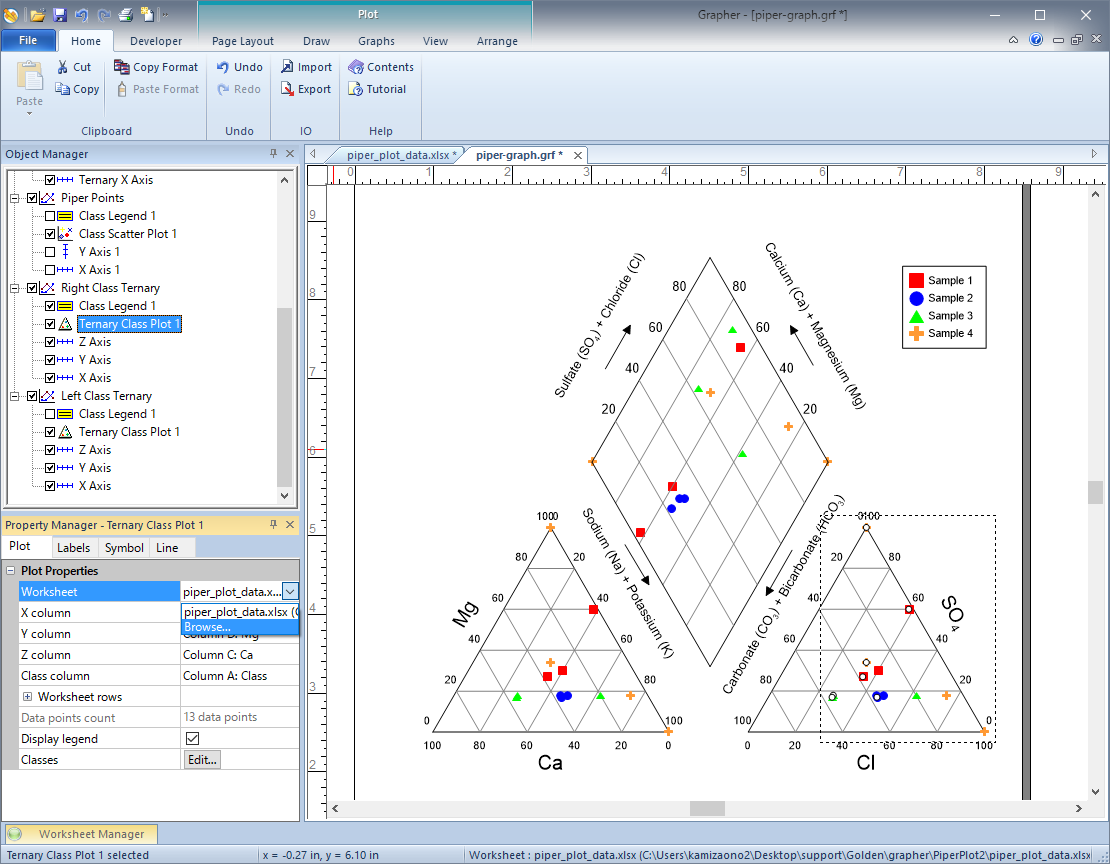This screenshot has width=1110, height=864.
Task: Pin the Property Manager panel
Action: (273, 525)
